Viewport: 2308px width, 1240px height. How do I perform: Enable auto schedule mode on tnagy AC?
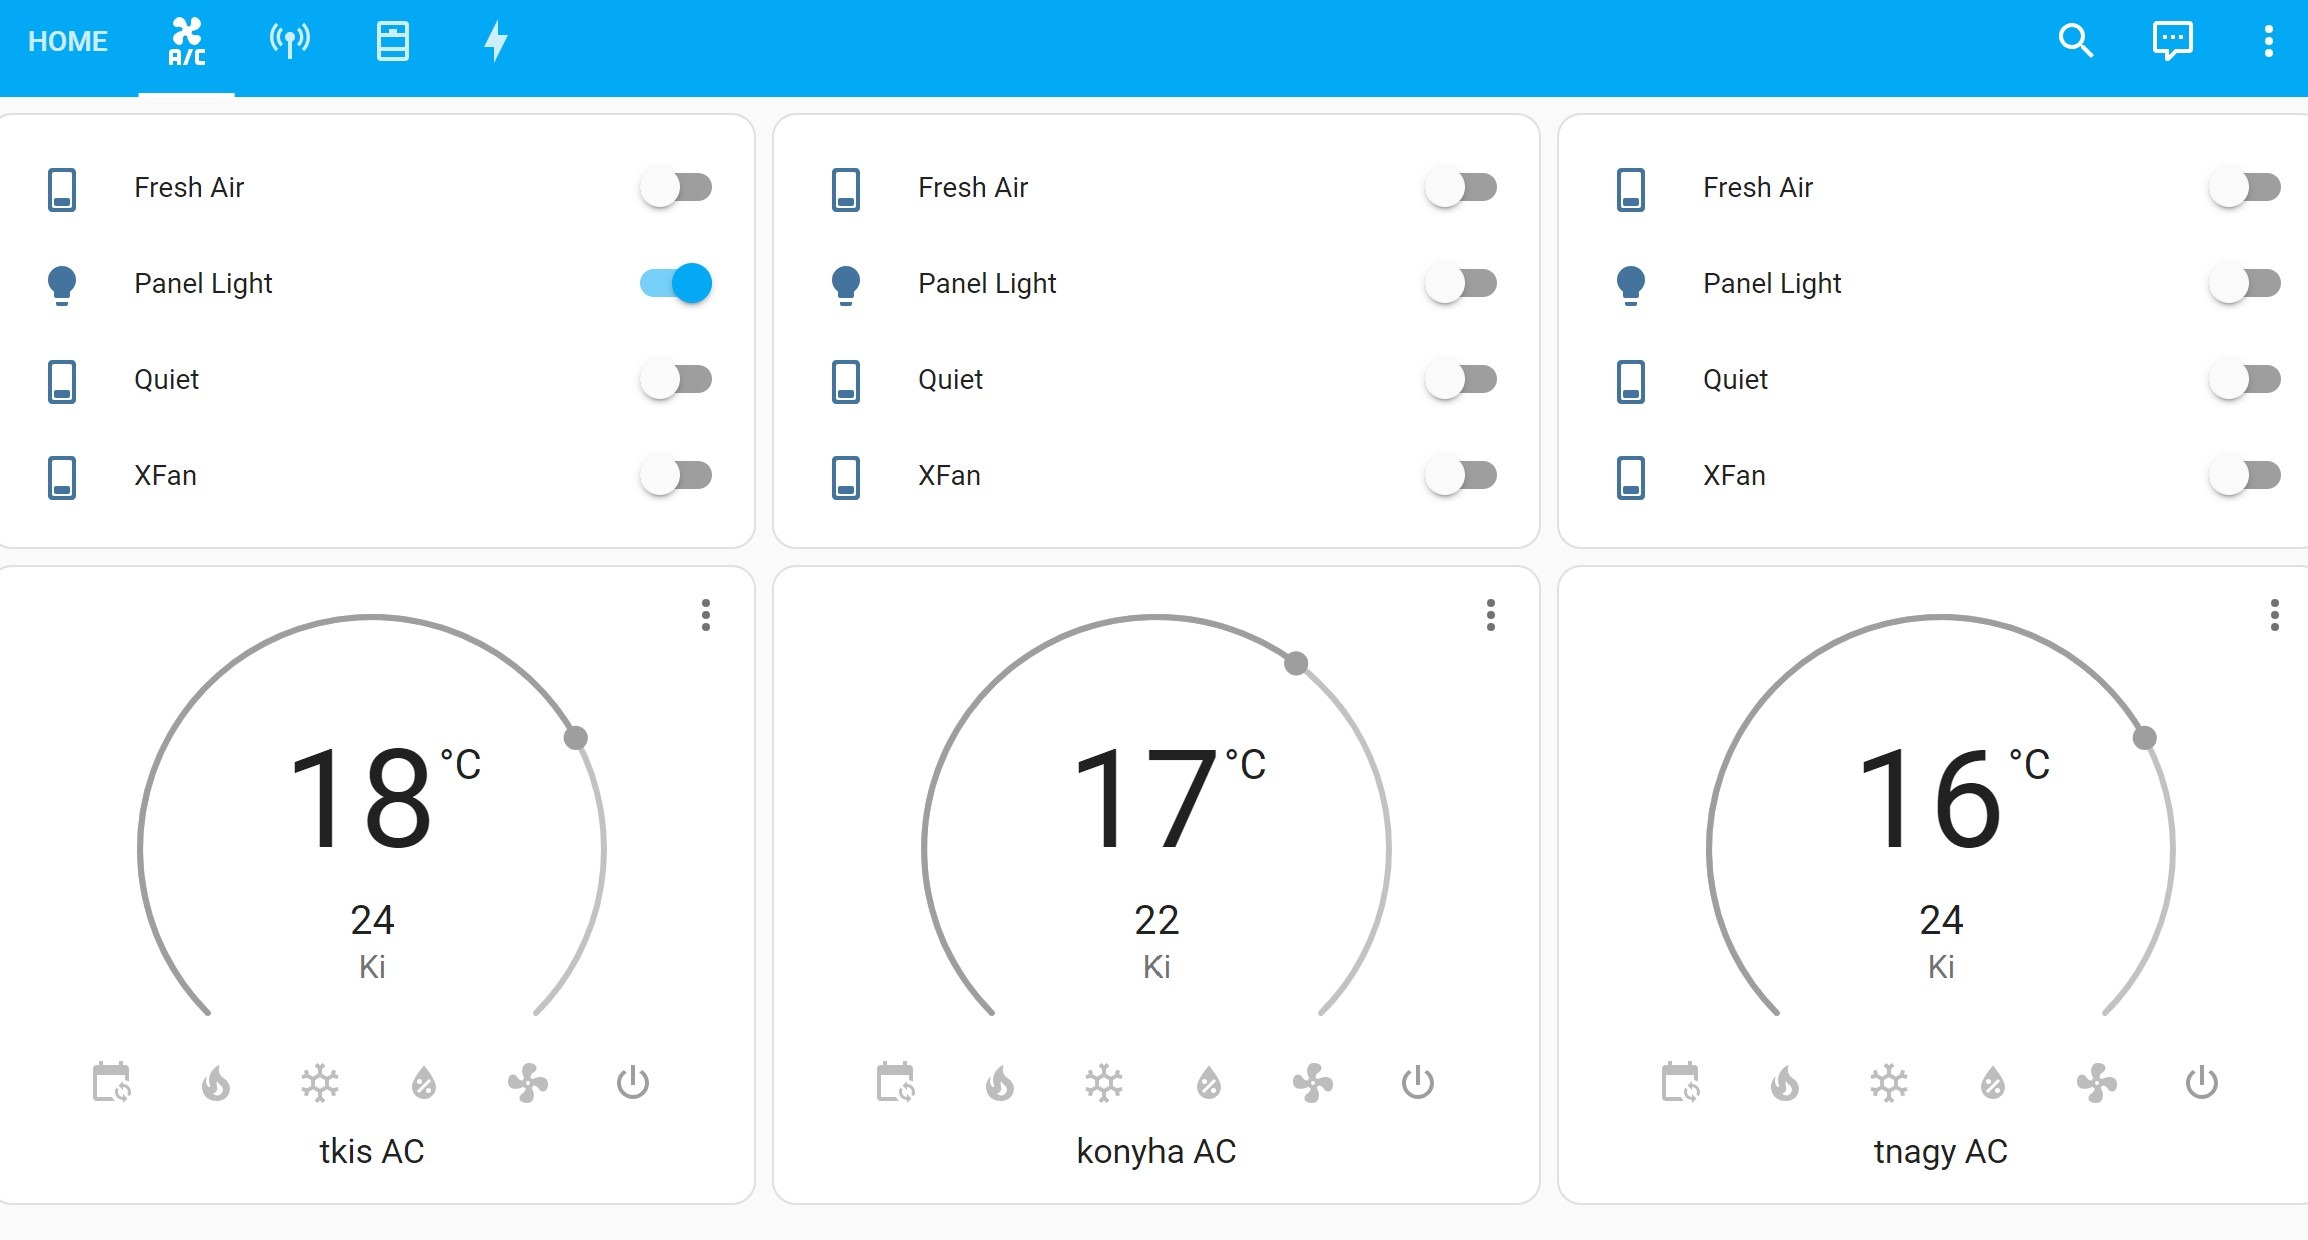coord(1680,1083)
